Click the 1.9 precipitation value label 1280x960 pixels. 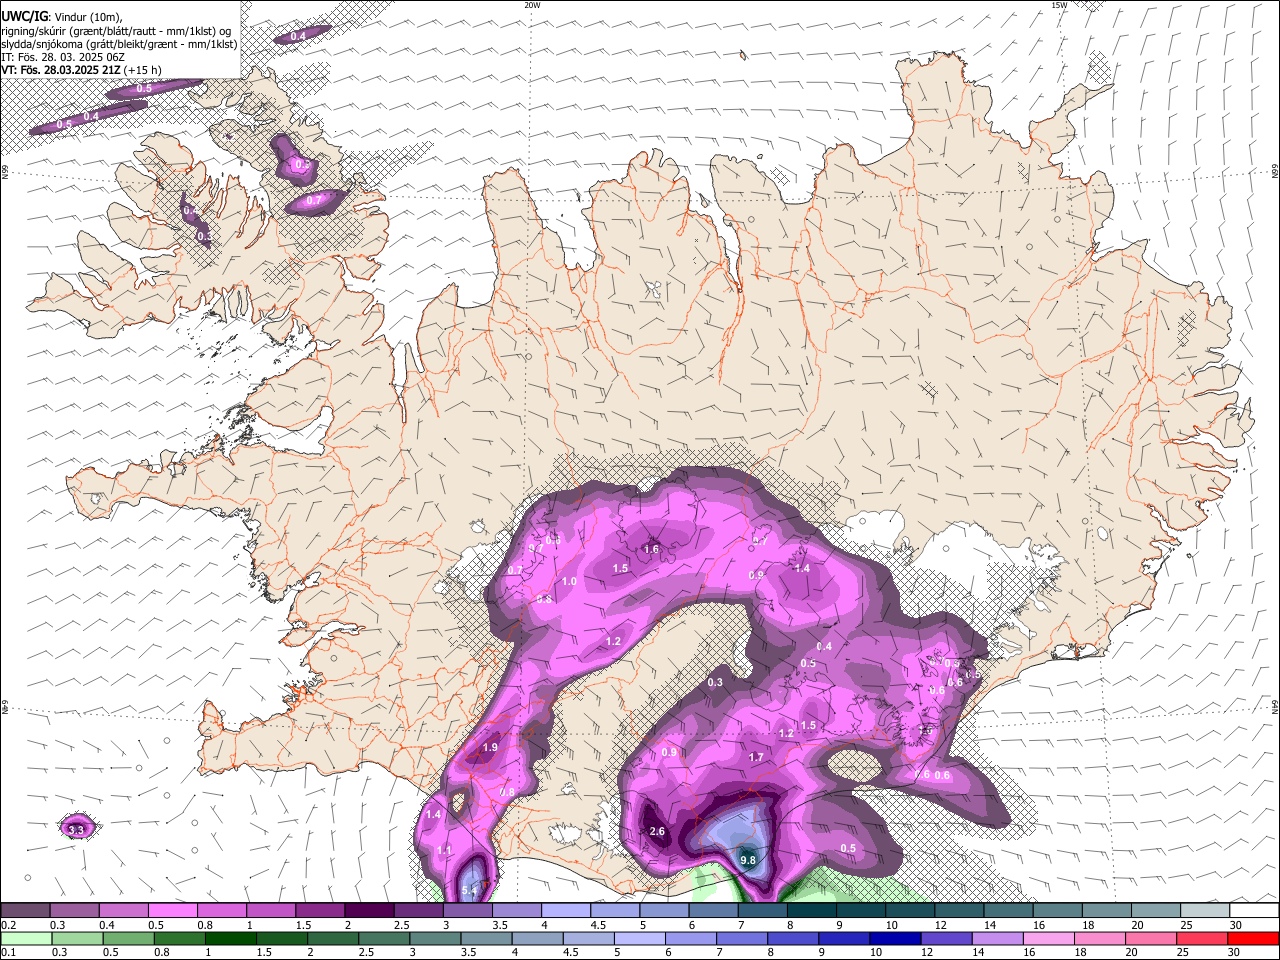[x=490, y=747]
